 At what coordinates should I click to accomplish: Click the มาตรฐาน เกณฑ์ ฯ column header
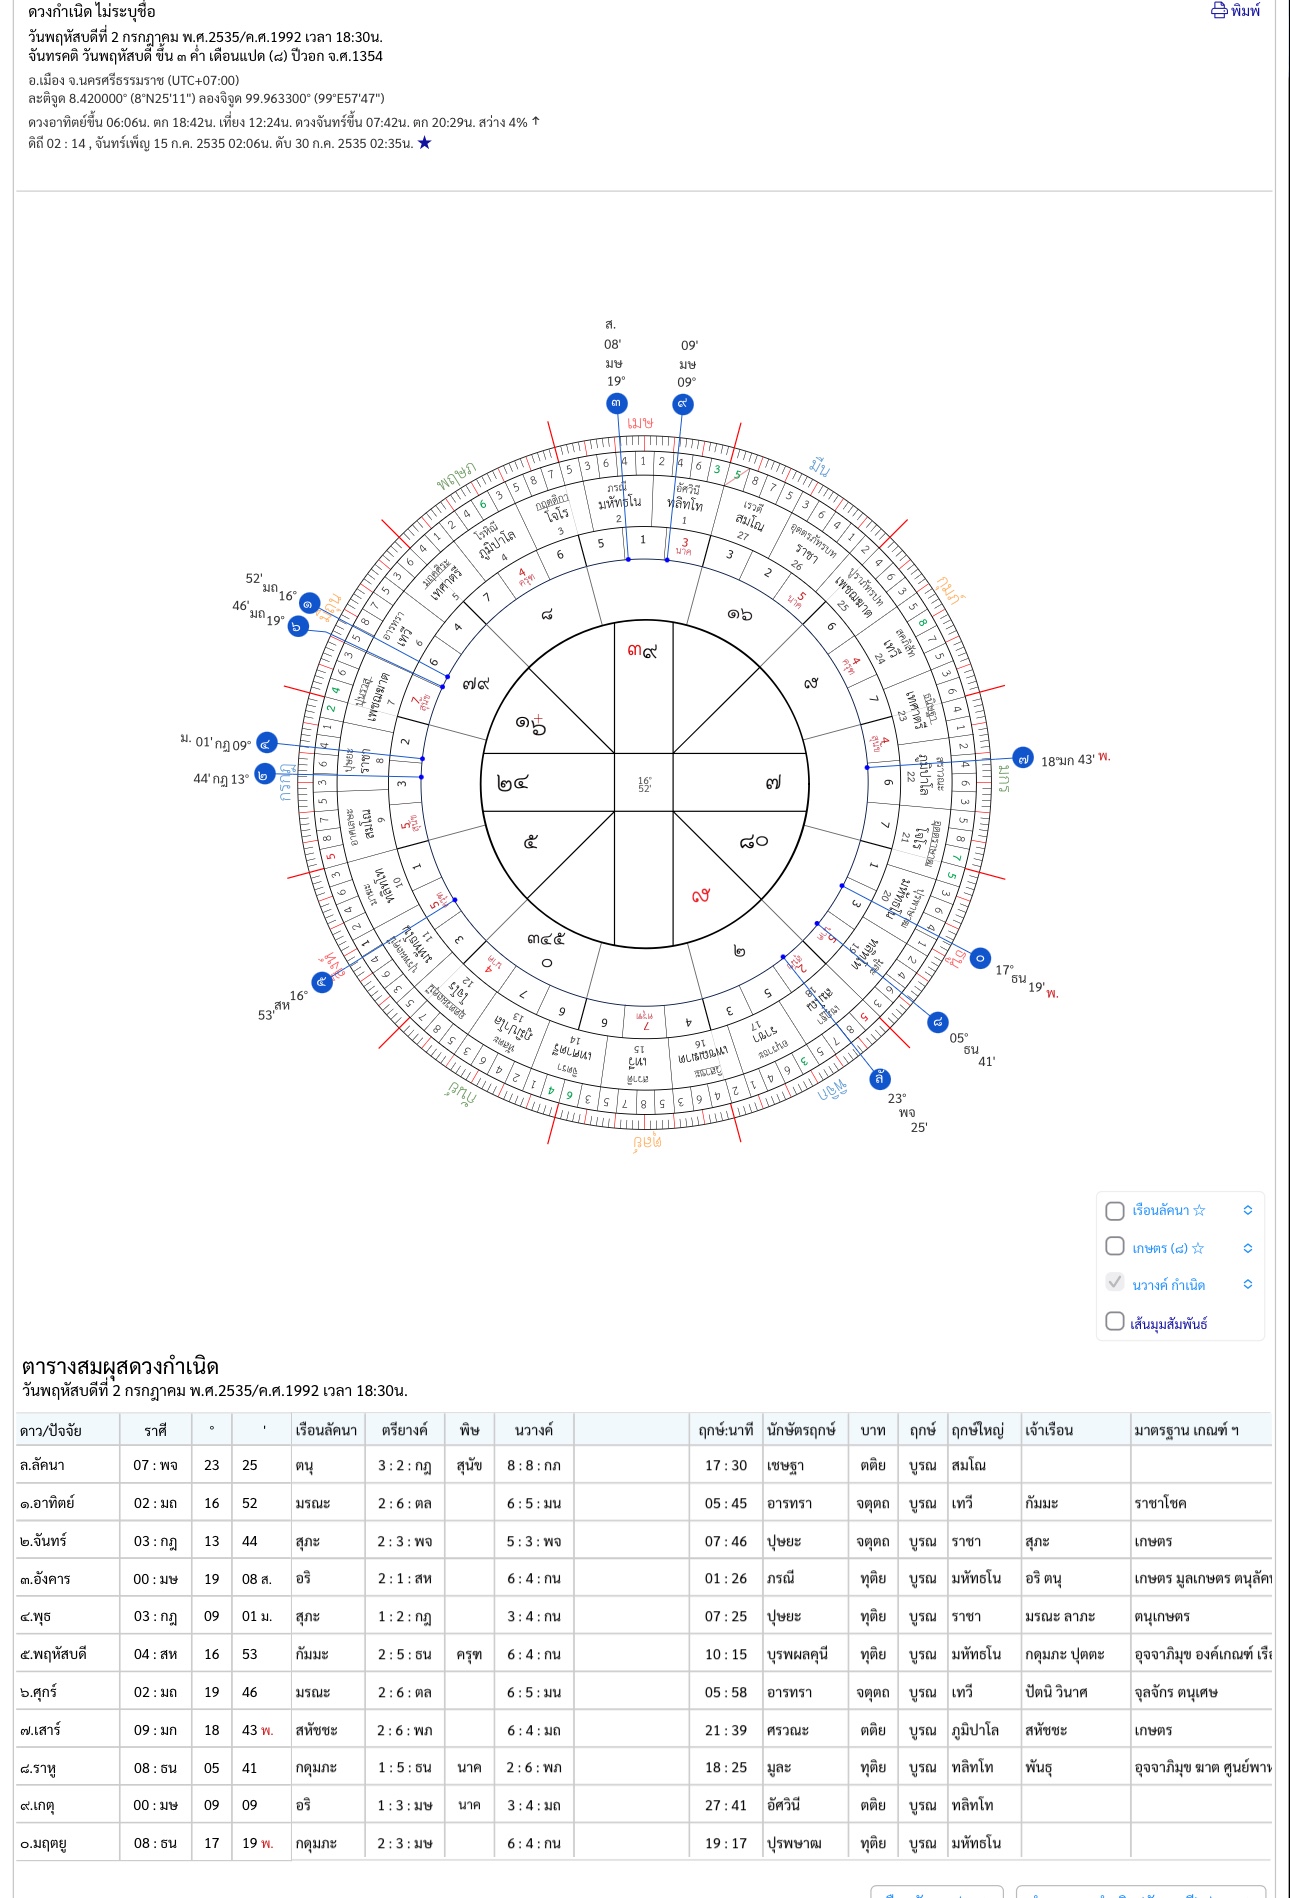click(1186, 1430)
